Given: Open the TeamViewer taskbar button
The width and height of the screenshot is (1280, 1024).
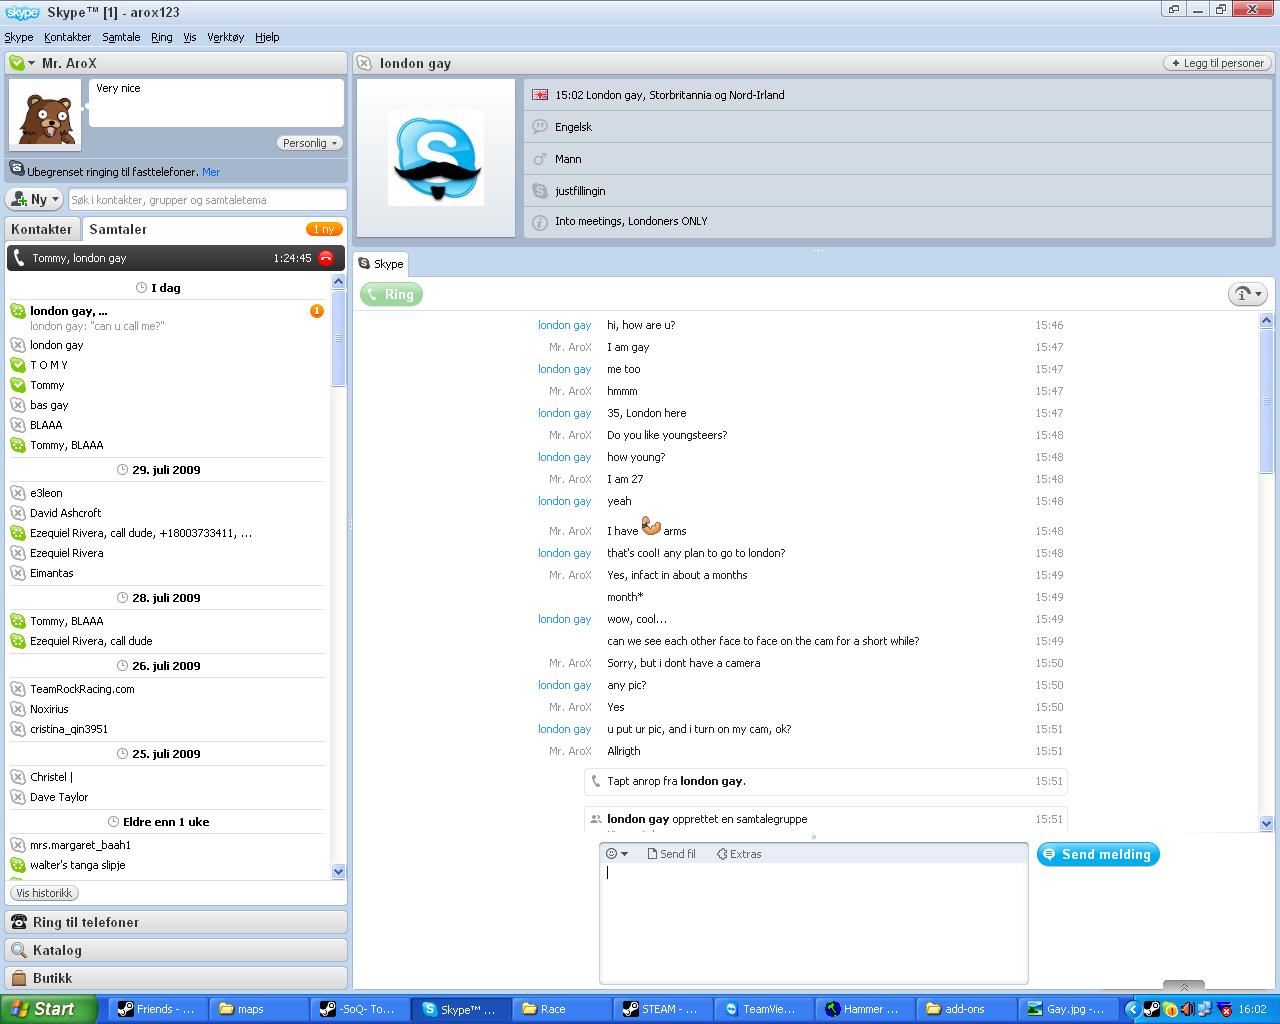Looking at the screenshot, I should [x=762, y=1009].
